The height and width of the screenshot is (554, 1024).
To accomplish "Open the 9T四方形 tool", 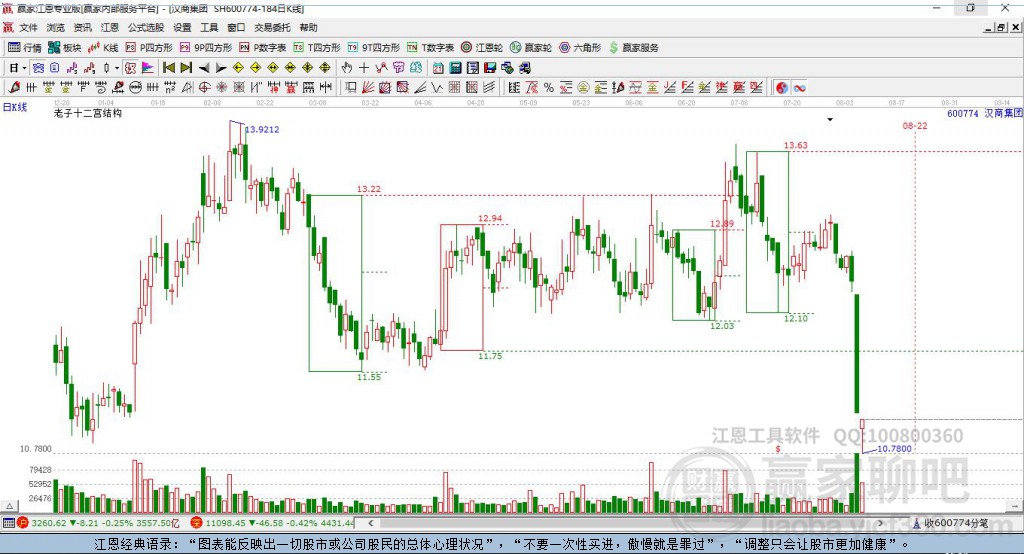I will tap(374, 48).
